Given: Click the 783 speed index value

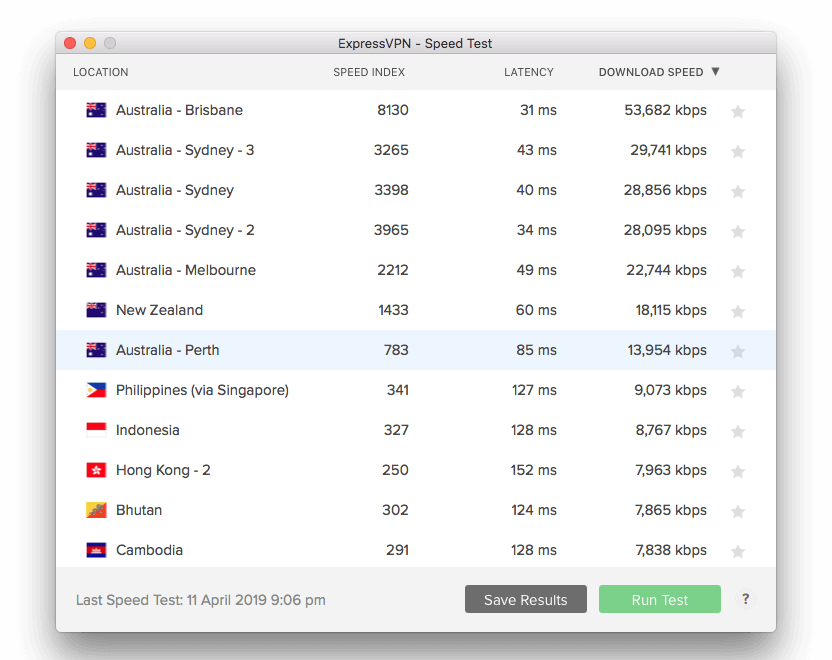Looking at the screenshot, I should (x=396, y=350).
